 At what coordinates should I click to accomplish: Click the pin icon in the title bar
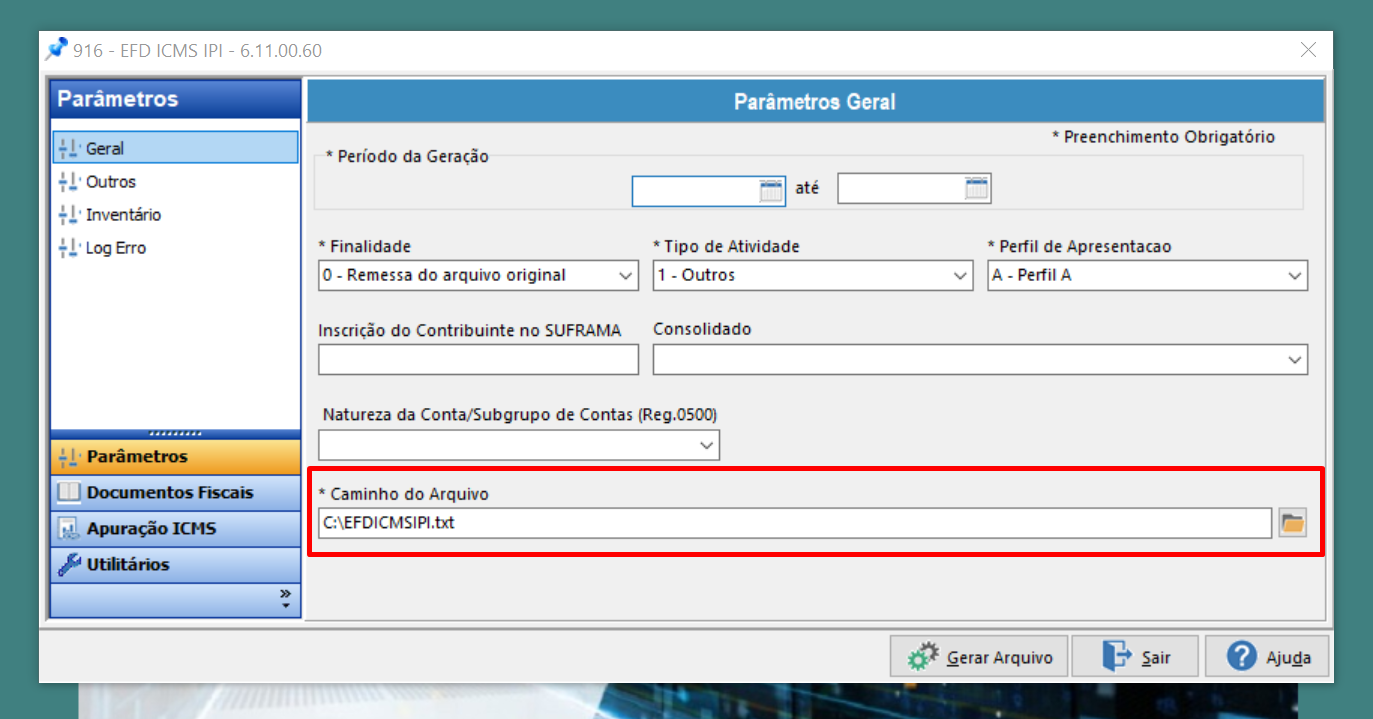(56, 49)
